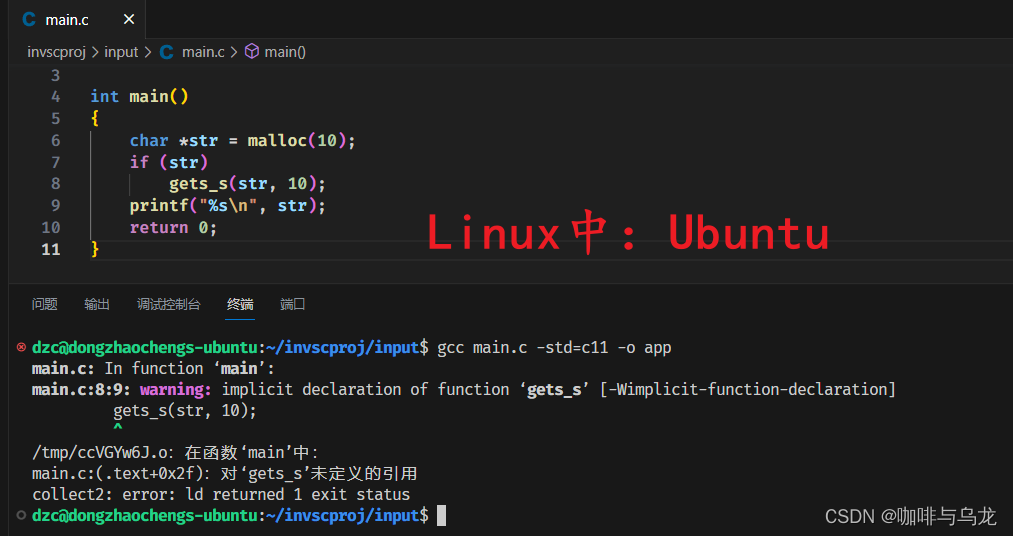This screenshot has height=536, width=1013.
Task: Click 'collect2: error: ld returned 1 exit status'
Action: point(221,495)
